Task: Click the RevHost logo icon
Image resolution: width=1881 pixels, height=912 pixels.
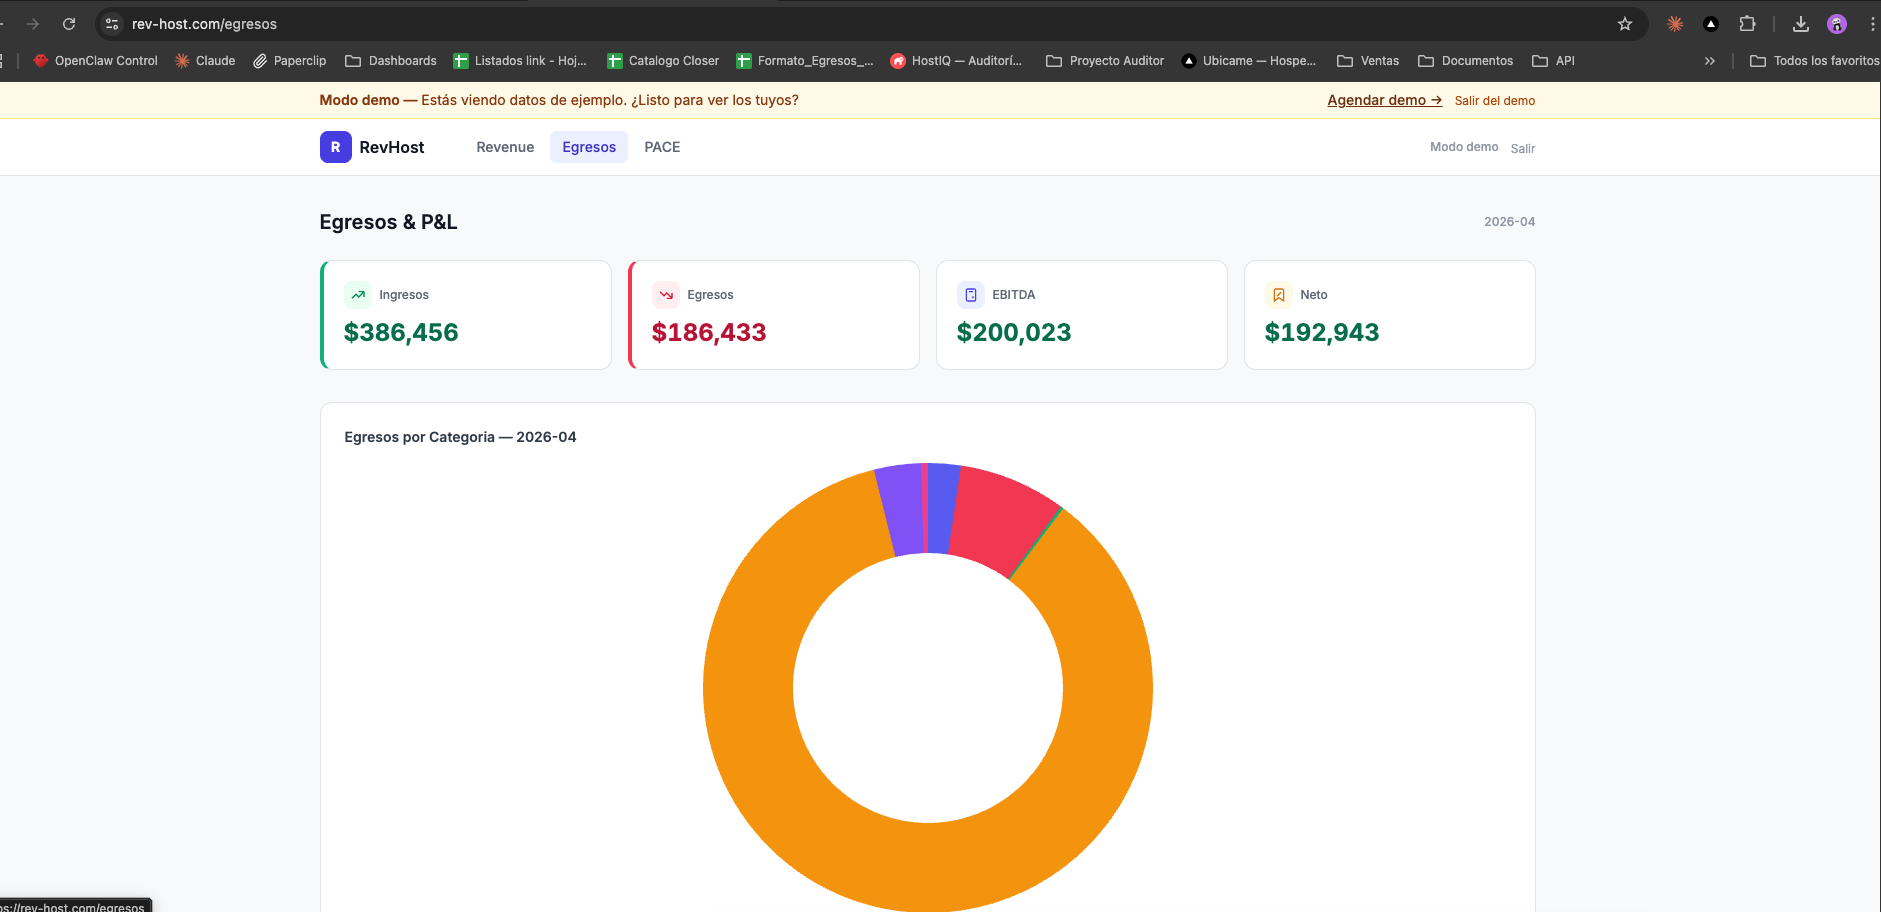Action: [335, 147]
